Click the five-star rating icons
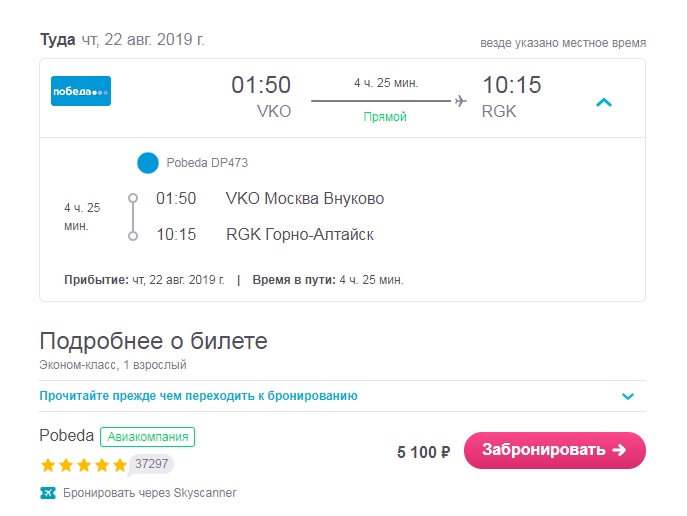Viewport: 687px width, 516px height. point(83,465)
